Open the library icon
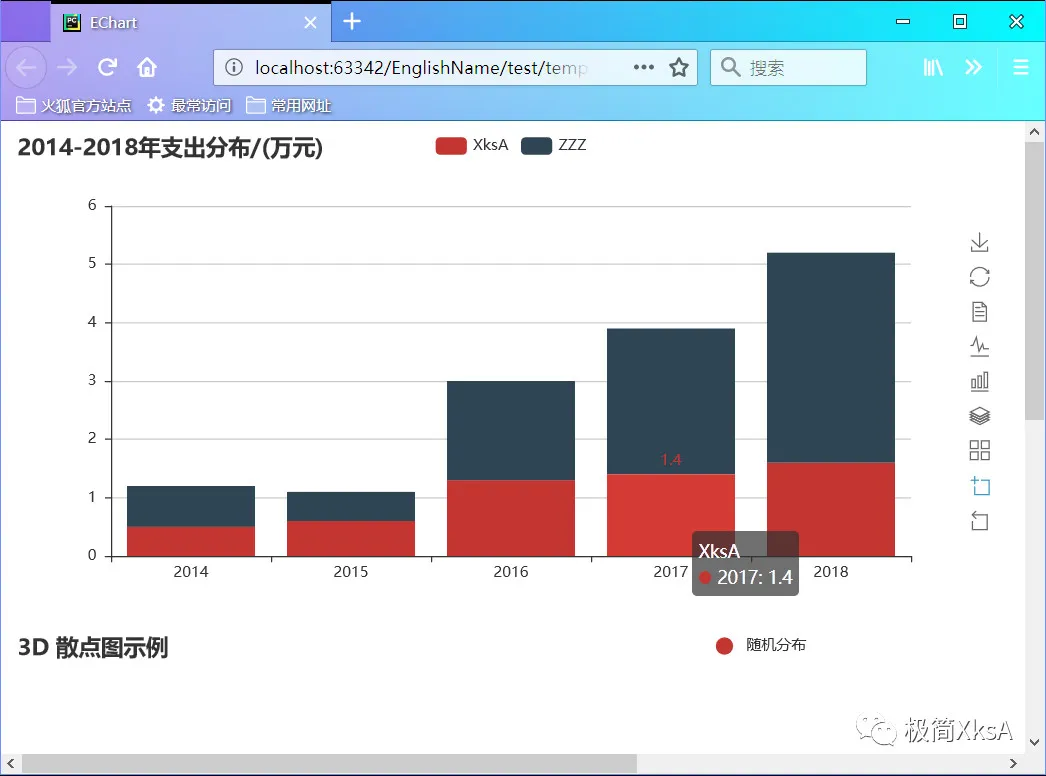This screenshot has height=776, width=1046. tap(933, 67)
